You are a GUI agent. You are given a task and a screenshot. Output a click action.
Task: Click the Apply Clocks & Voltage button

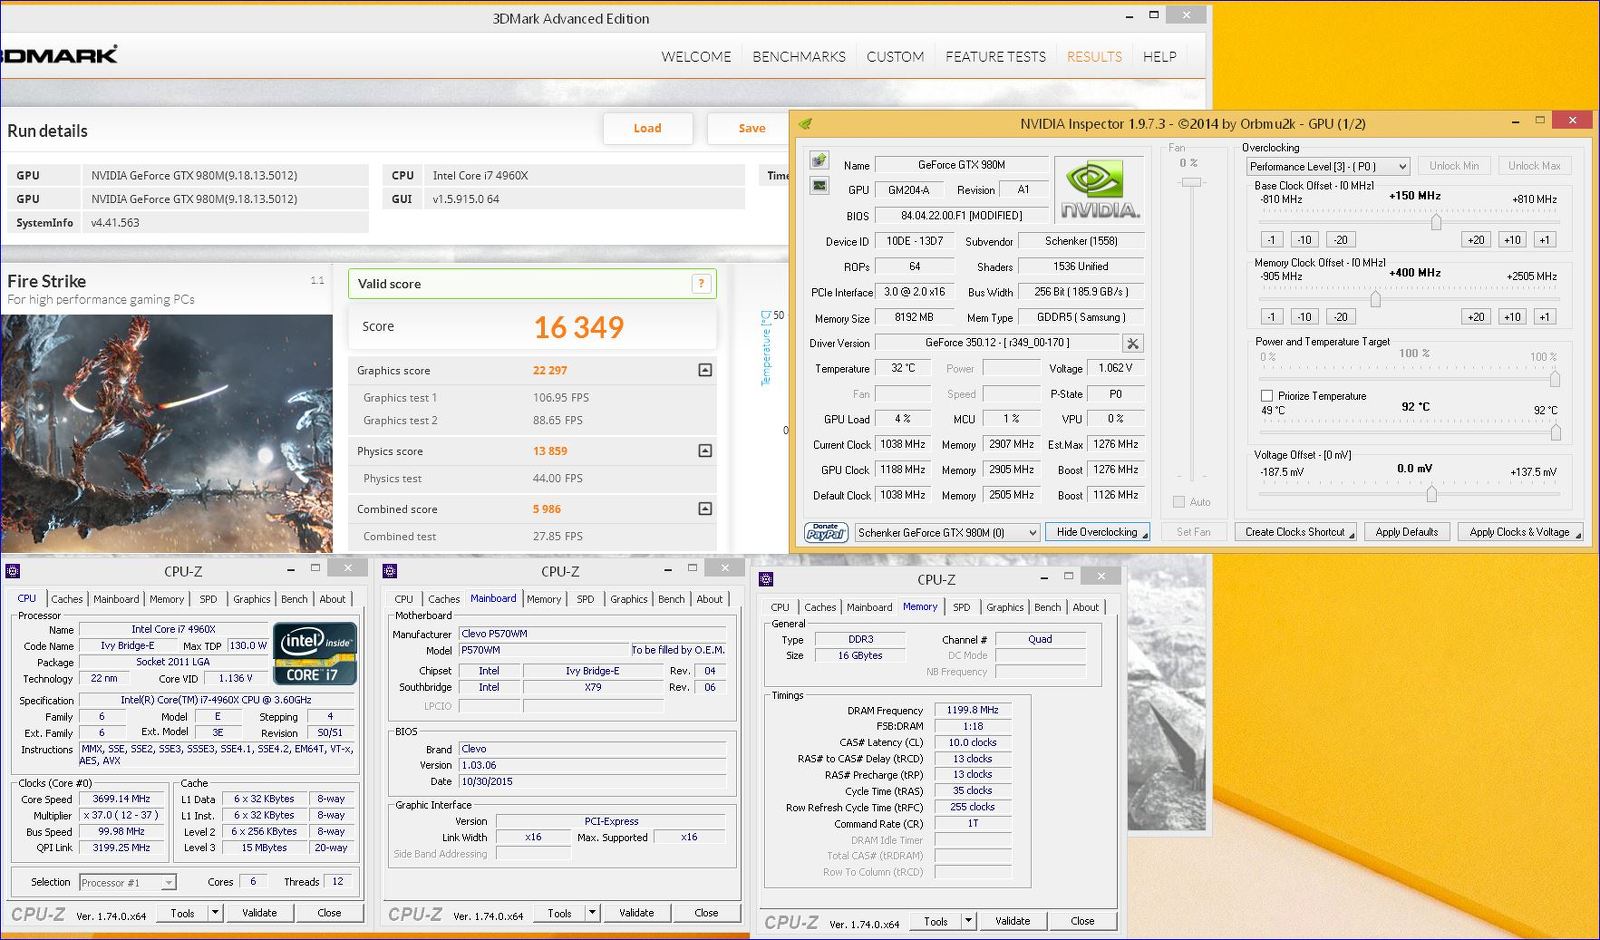pyautogui.click(x=1519, y=532)
